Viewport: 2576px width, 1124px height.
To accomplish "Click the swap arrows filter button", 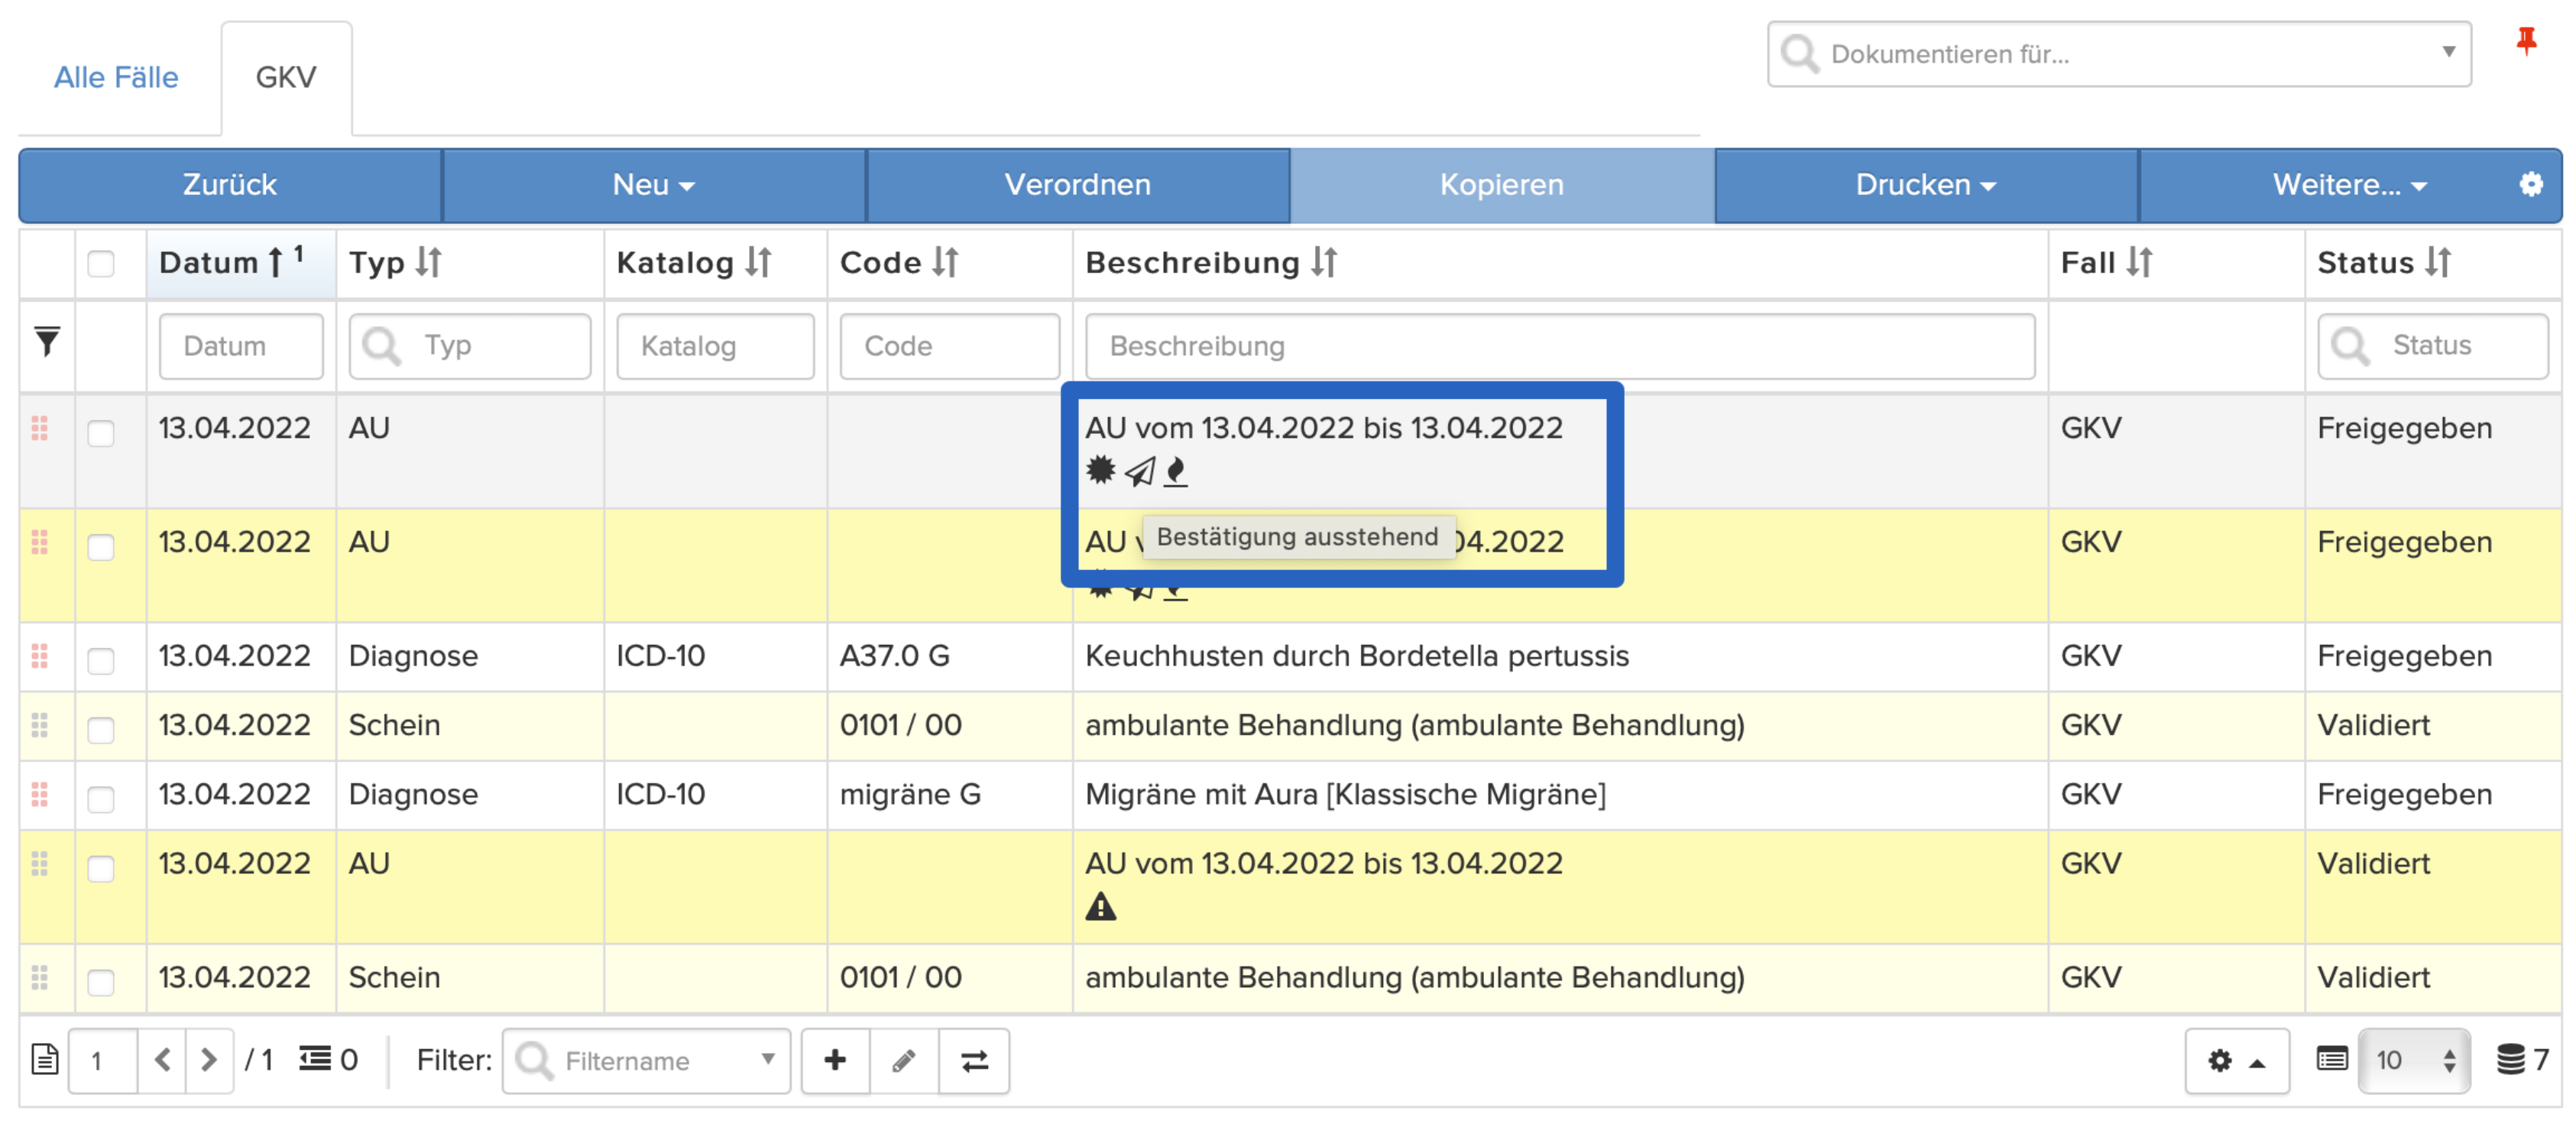I will [x=974, y=1060].
